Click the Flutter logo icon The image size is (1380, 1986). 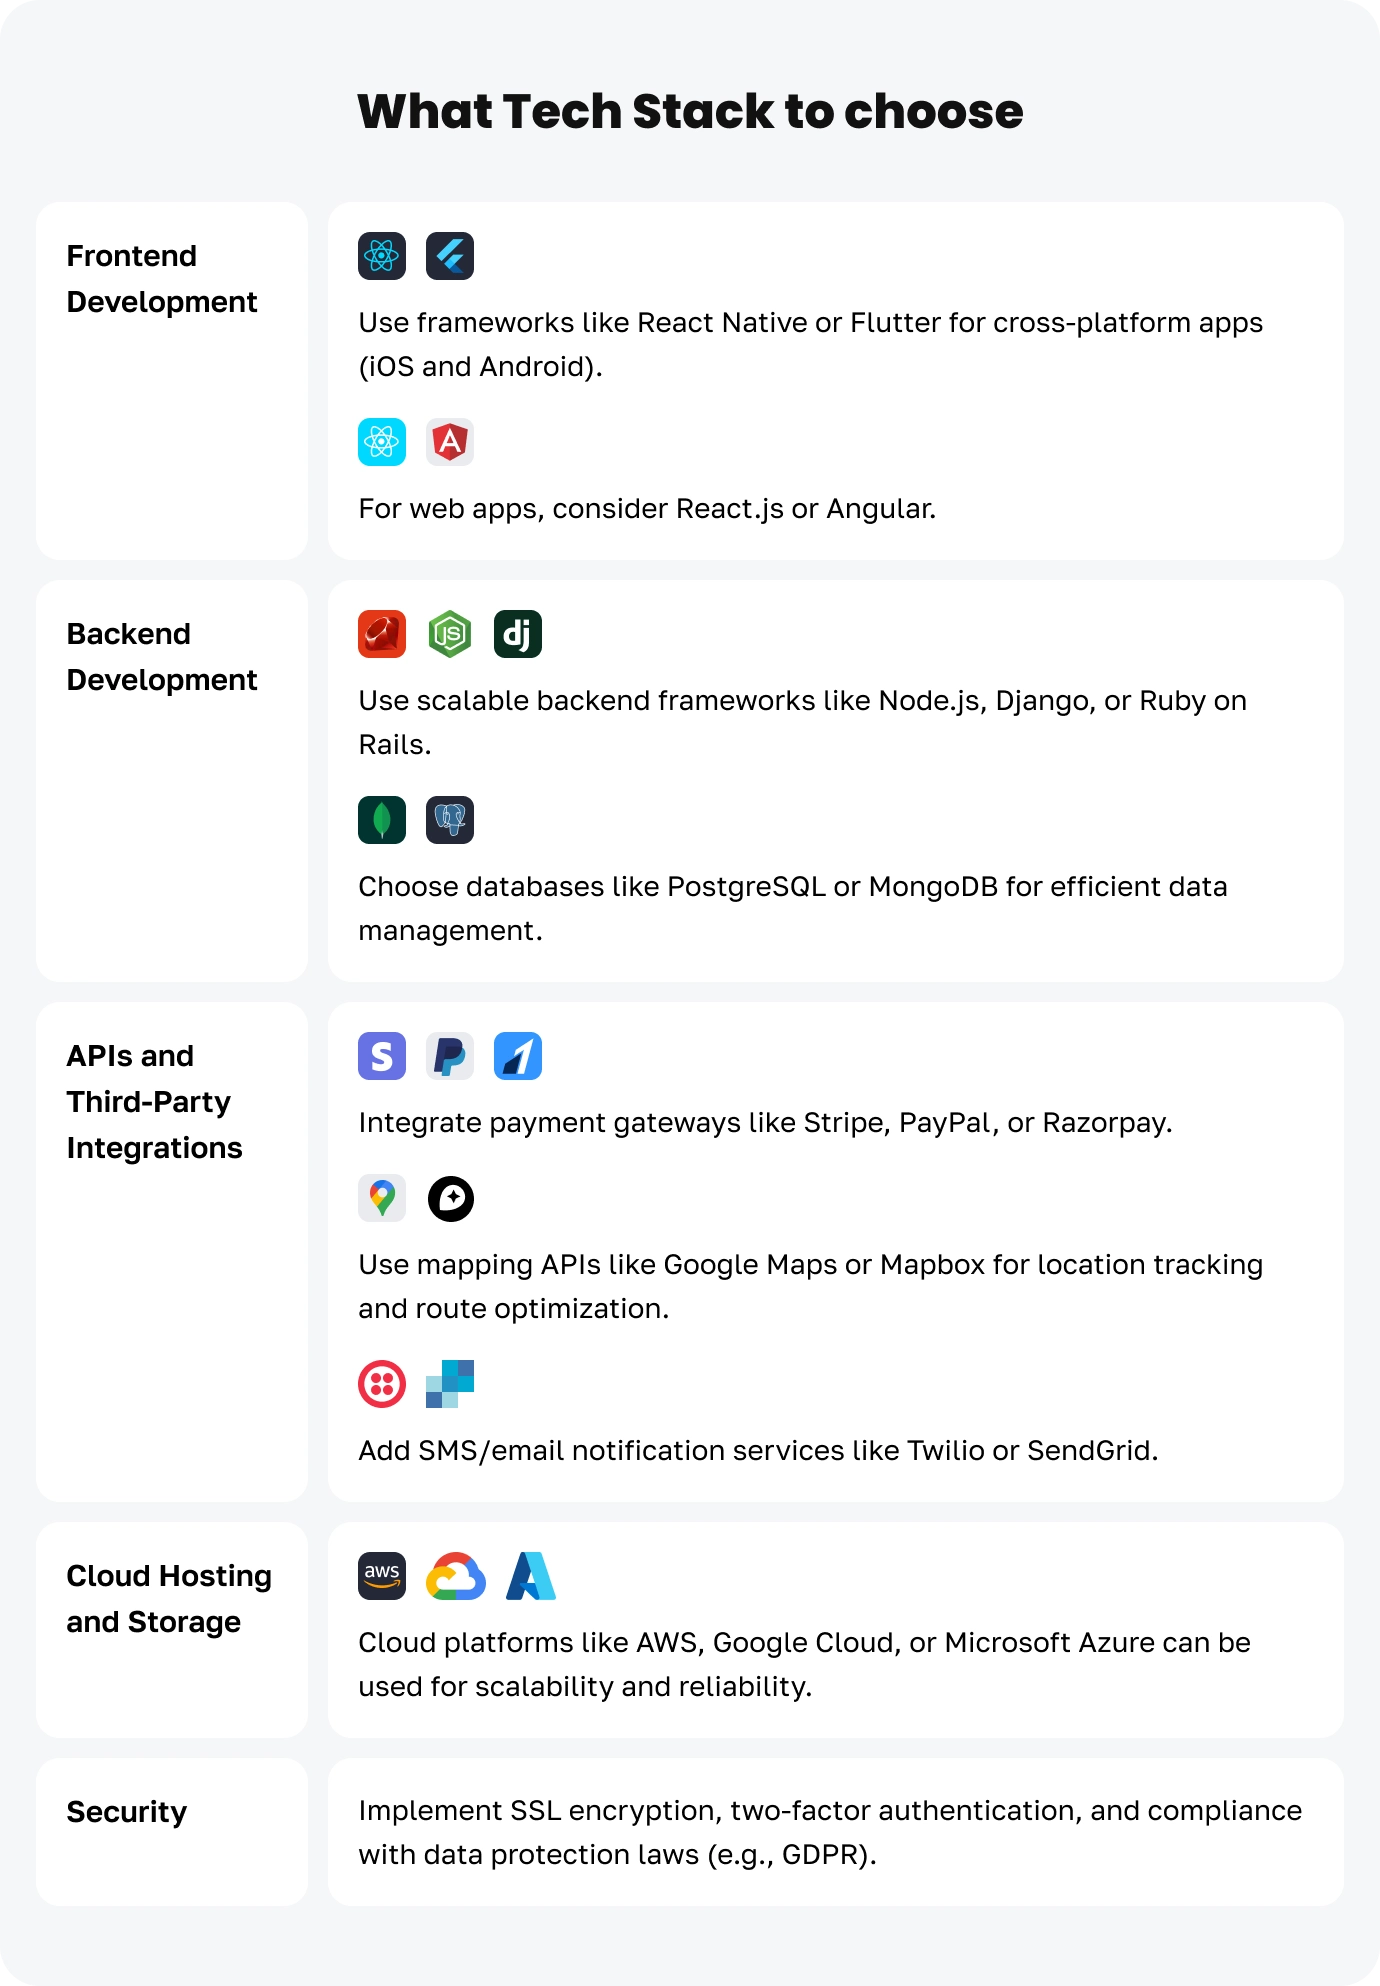click(450, 256)
